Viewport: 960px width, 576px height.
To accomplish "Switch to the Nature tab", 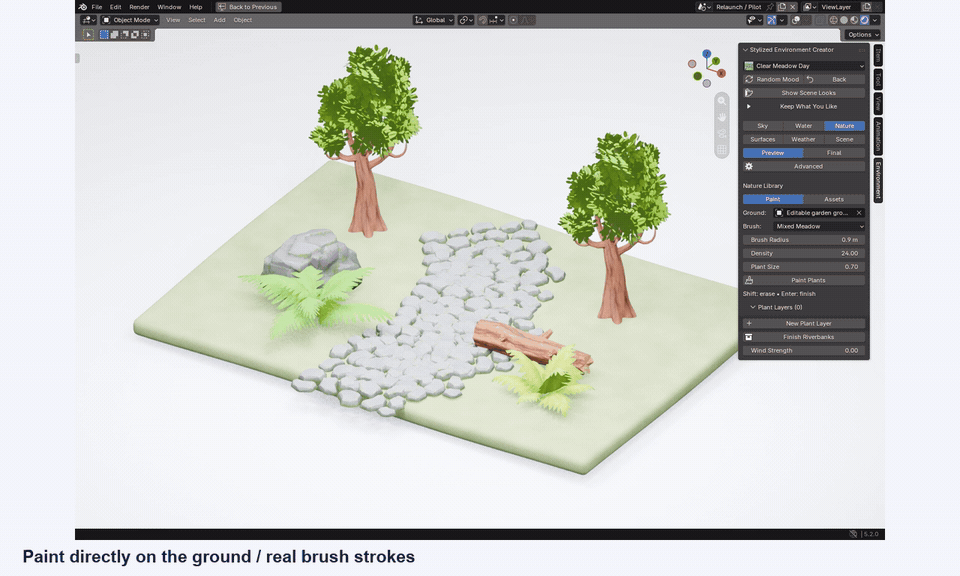I will [844, 126].
